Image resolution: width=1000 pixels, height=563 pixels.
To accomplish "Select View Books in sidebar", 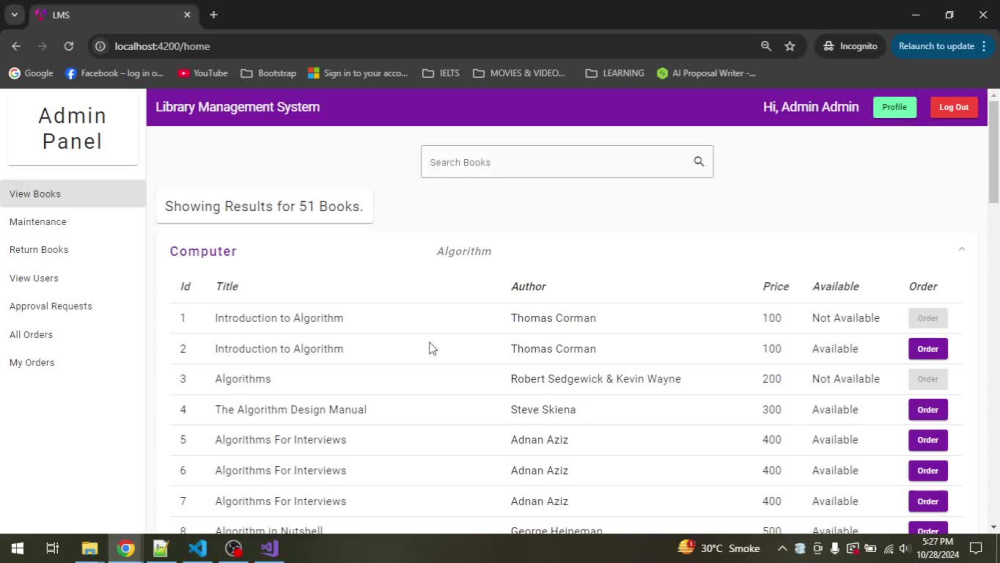I will click(73, 194).
